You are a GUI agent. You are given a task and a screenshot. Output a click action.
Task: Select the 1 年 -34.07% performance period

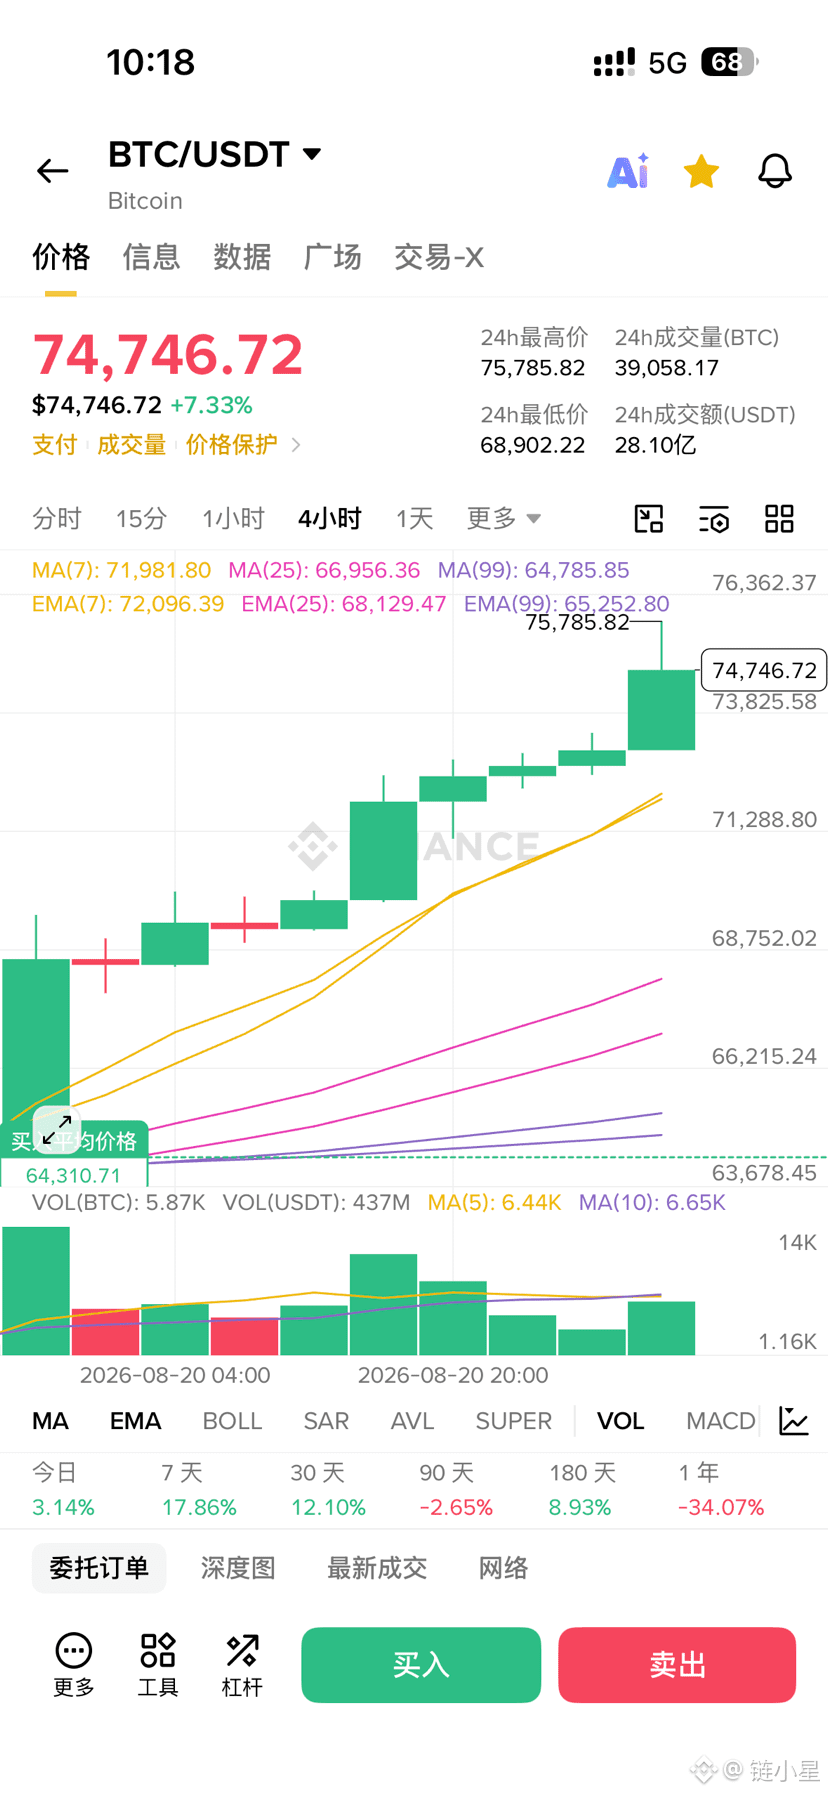tap(721, 1490)
